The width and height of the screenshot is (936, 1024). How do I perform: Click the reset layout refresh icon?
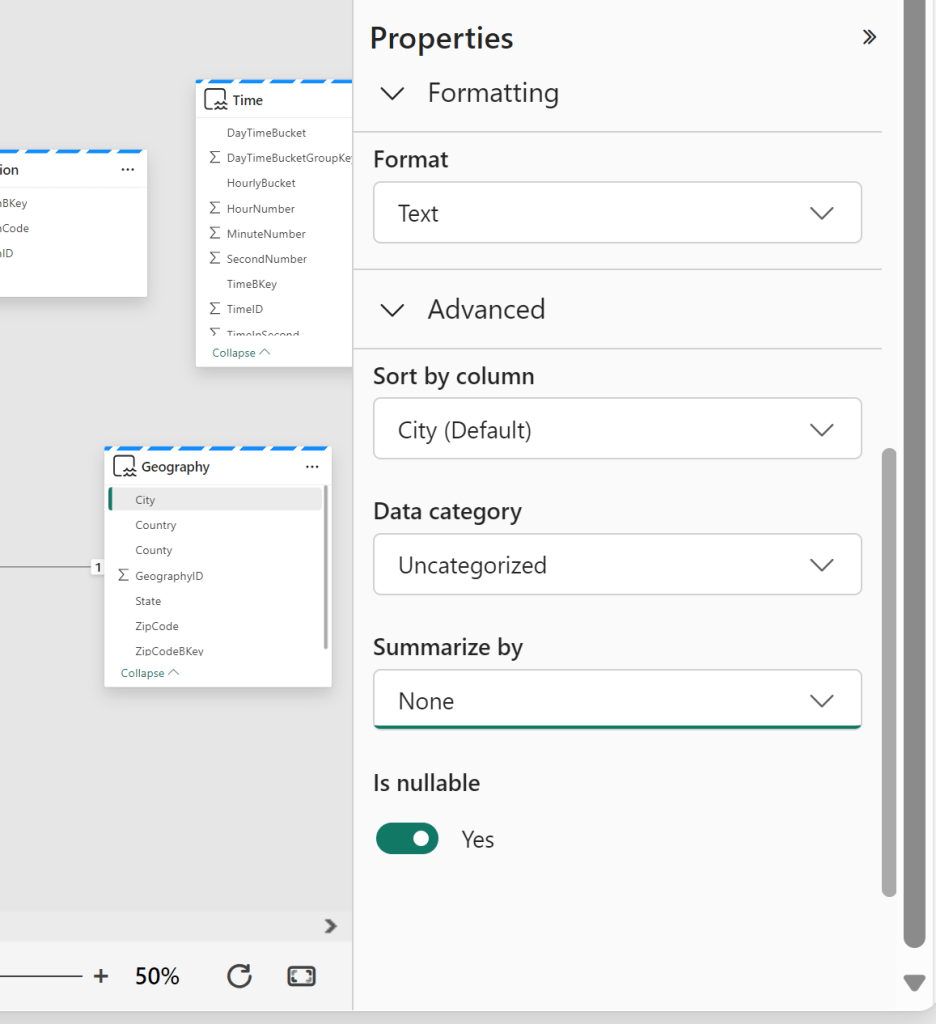point(239,976)
